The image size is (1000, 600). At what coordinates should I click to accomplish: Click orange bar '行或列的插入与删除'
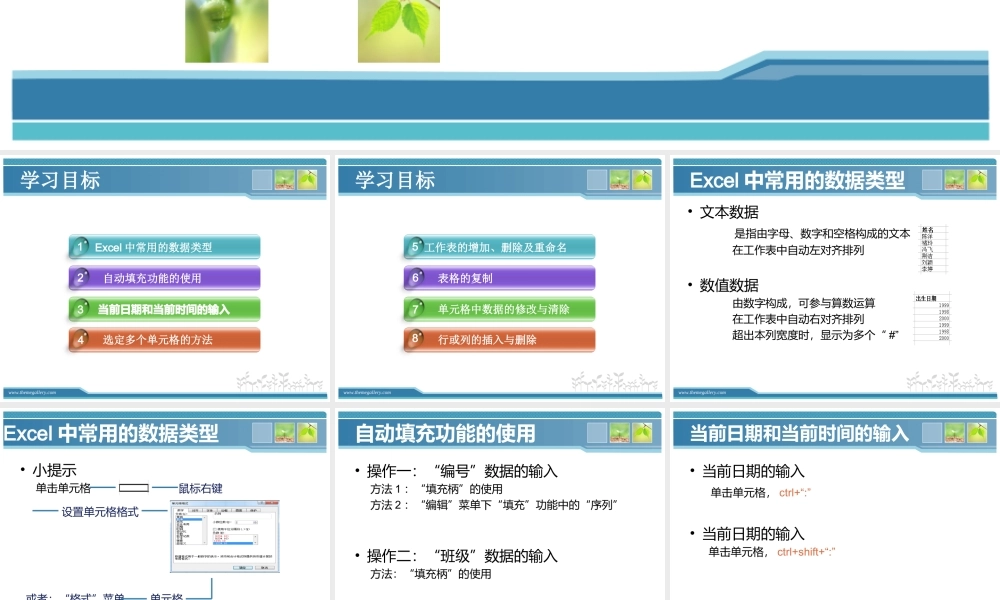tap(499, 340)
